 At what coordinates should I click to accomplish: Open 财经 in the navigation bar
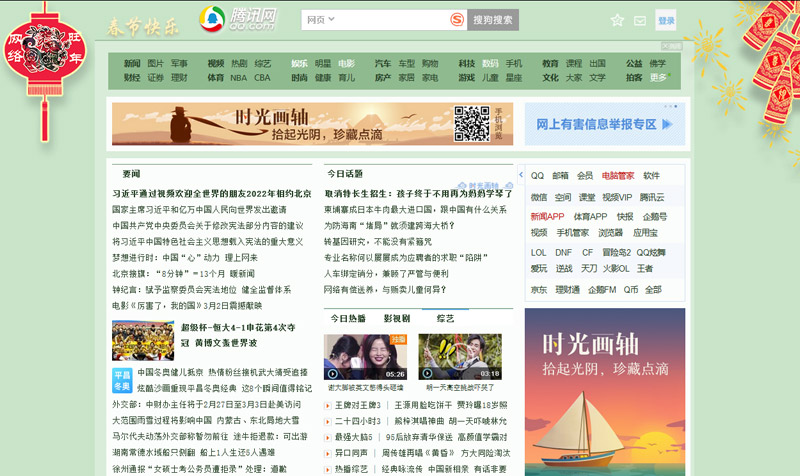pos(132,78)
